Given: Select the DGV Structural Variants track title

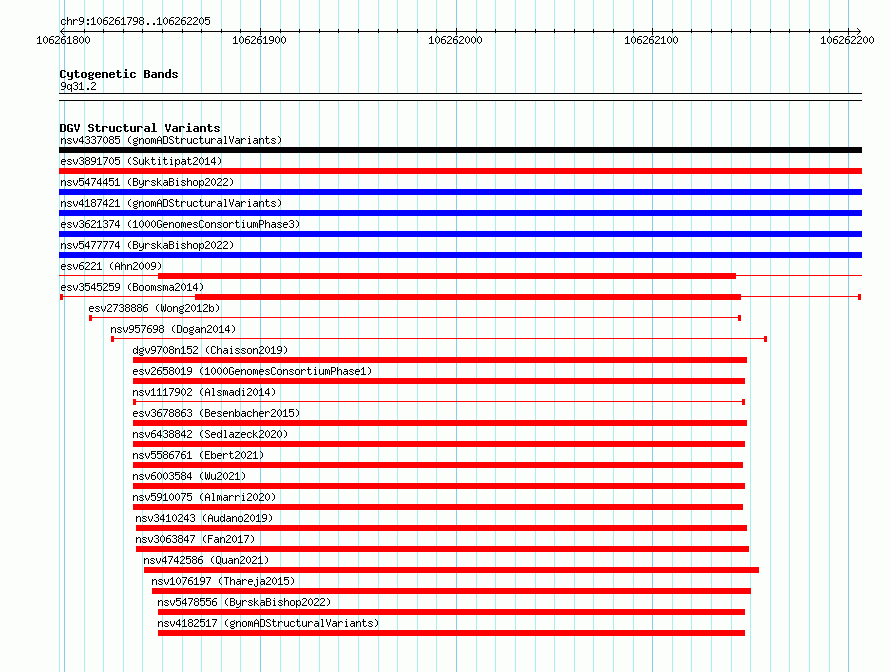Looking at the screenshot, I should [x=140, y=128].
